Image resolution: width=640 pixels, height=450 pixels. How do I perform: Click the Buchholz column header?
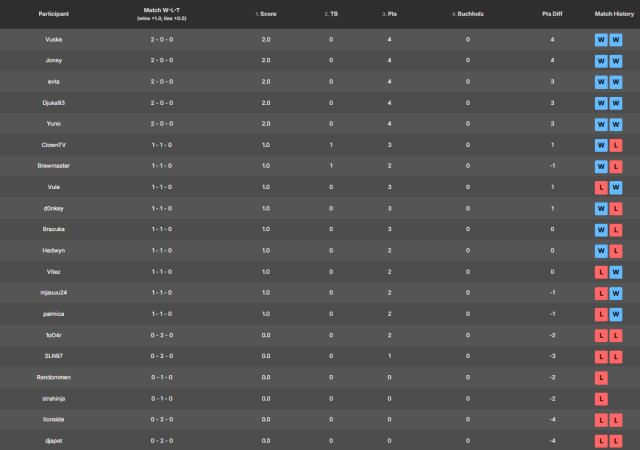click(467, 14)
